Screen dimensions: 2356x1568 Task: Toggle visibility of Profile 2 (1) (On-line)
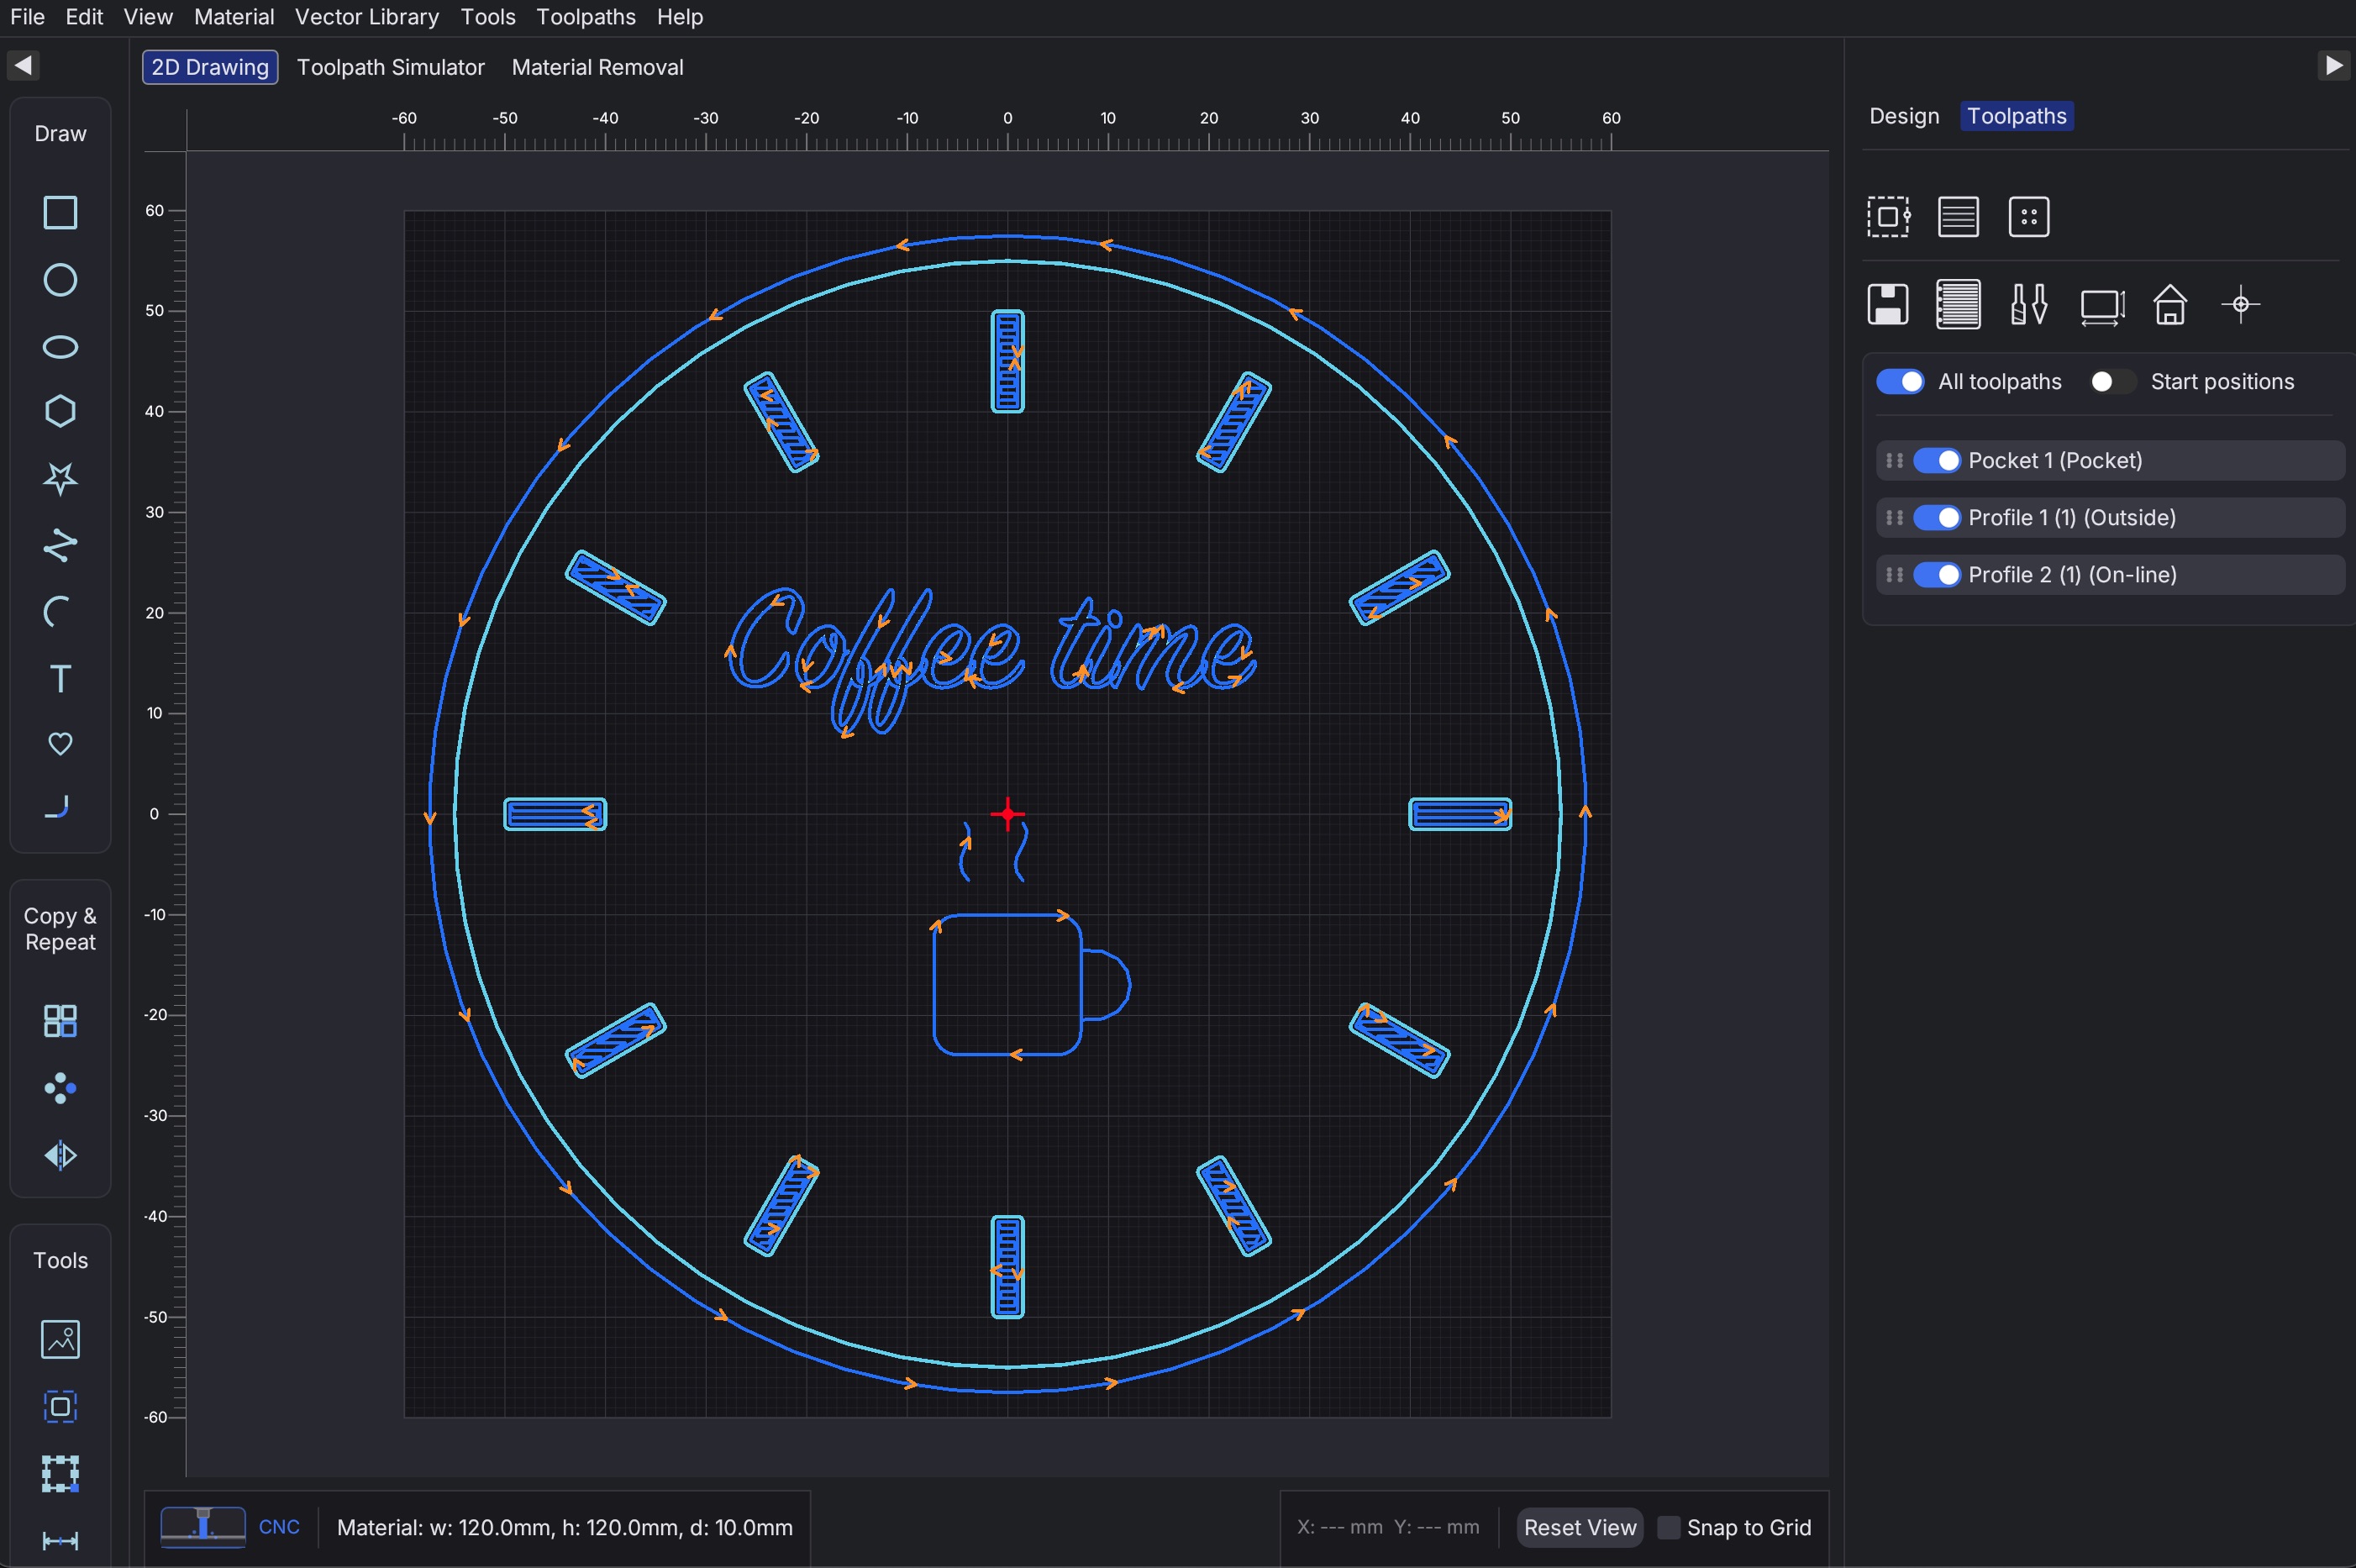(x=1937, y=574)
